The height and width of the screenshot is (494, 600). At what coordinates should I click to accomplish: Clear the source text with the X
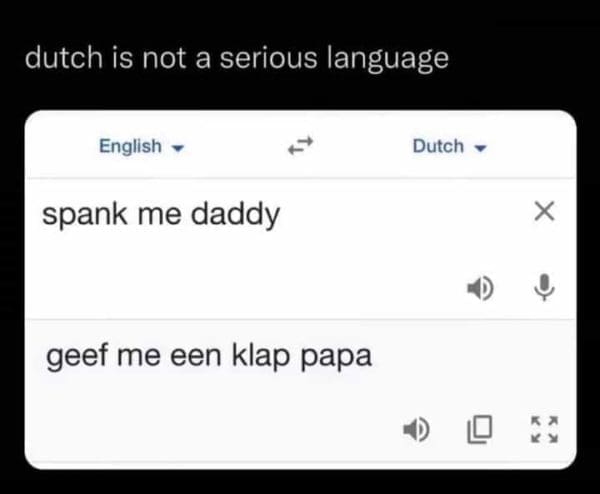click(x=543, y=211)
